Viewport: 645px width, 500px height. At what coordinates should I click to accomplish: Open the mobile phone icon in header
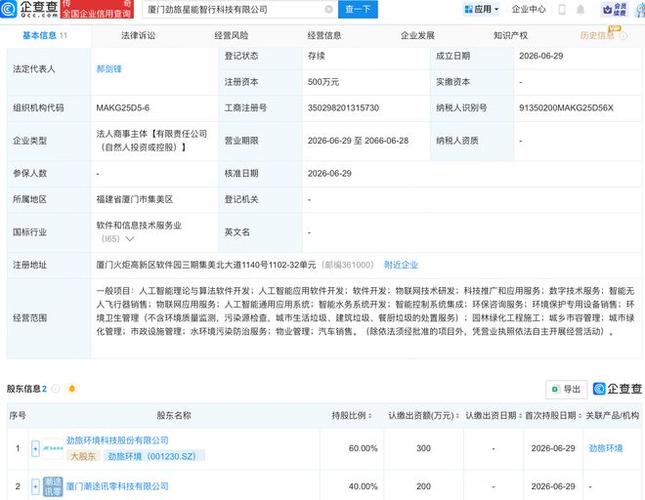562,9
